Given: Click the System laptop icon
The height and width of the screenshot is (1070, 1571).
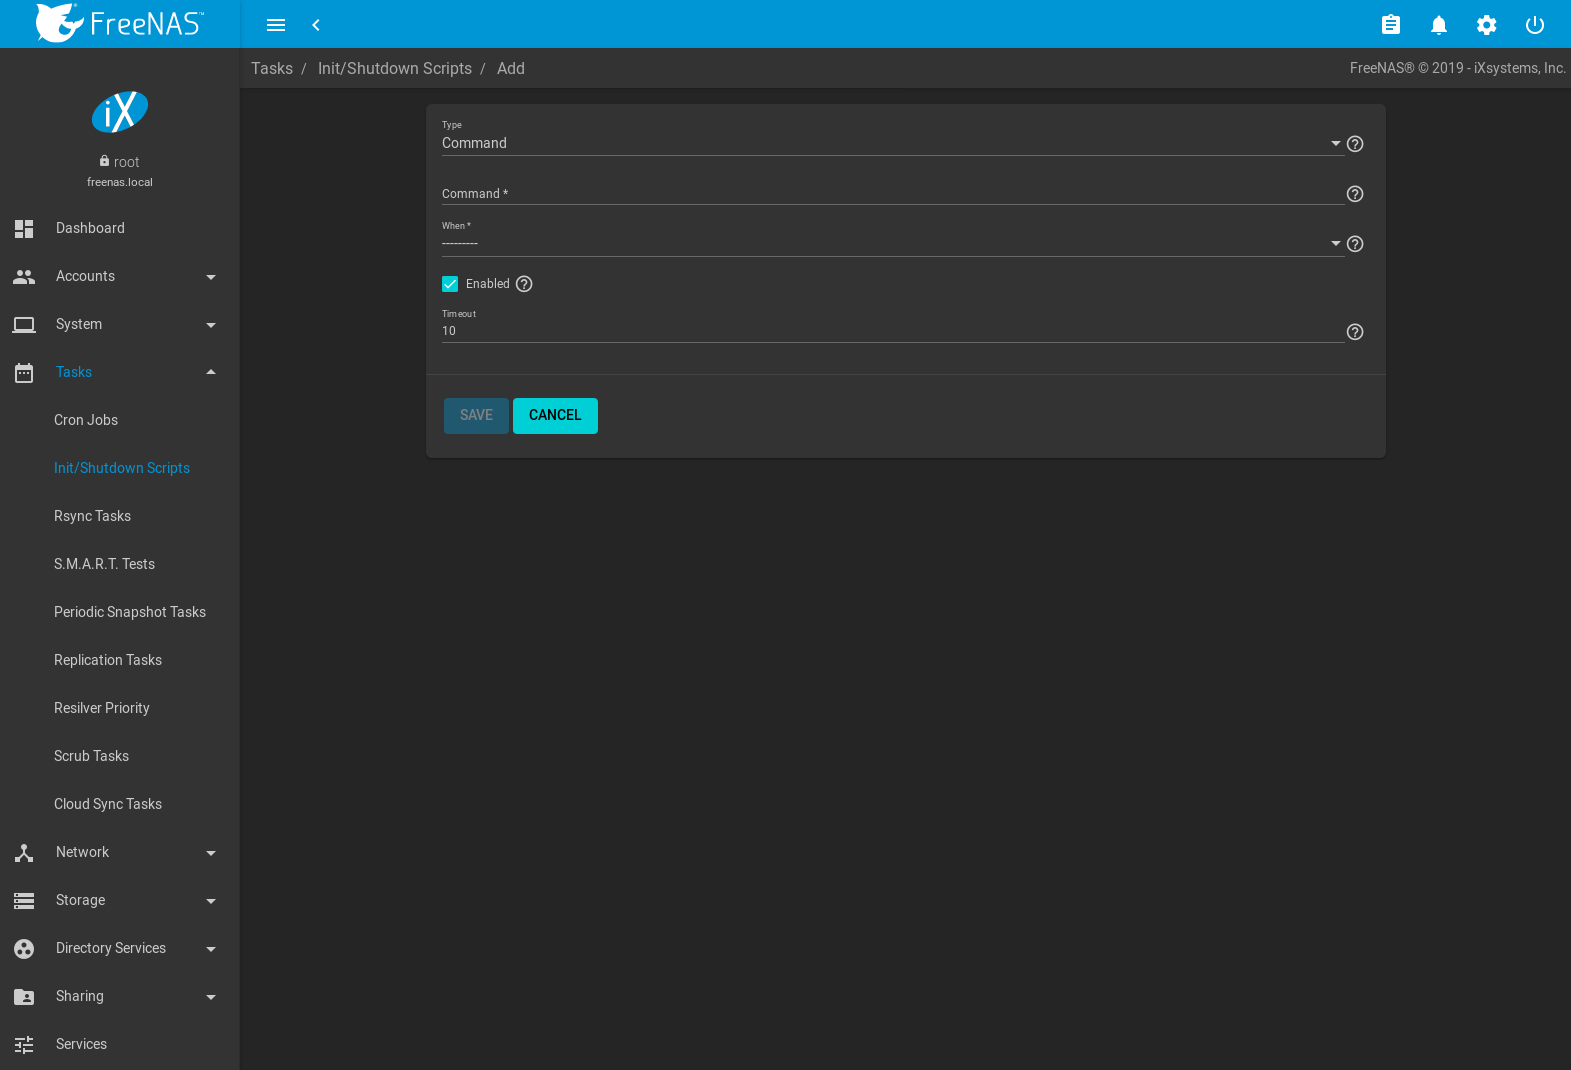Looking at the screenshot, I should (x=24, y=324).
